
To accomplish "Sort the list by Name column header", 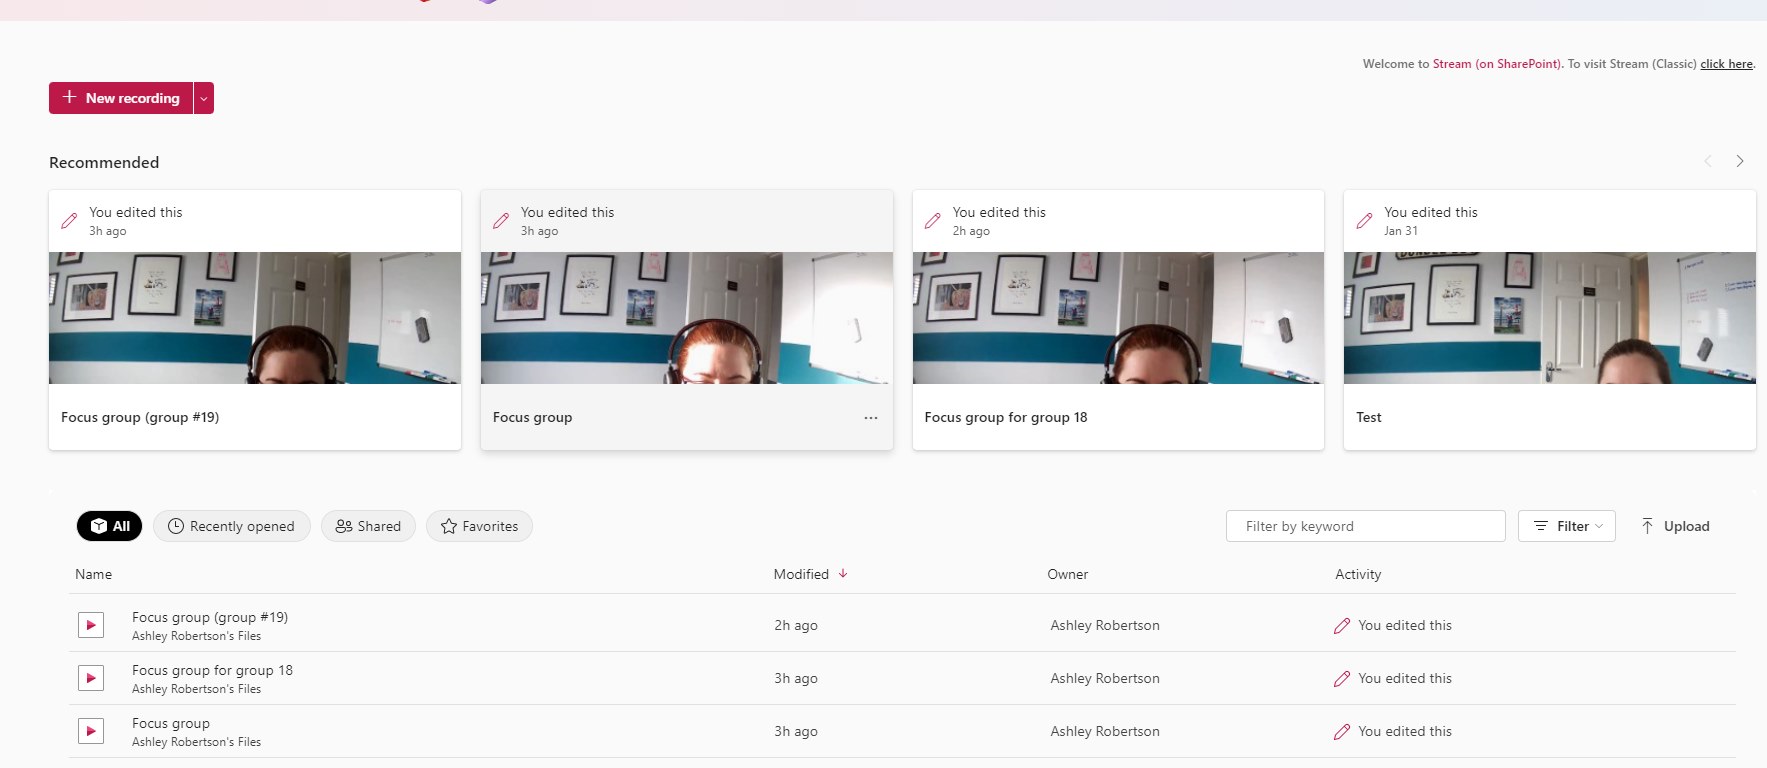I will click(x=93, y=574).
